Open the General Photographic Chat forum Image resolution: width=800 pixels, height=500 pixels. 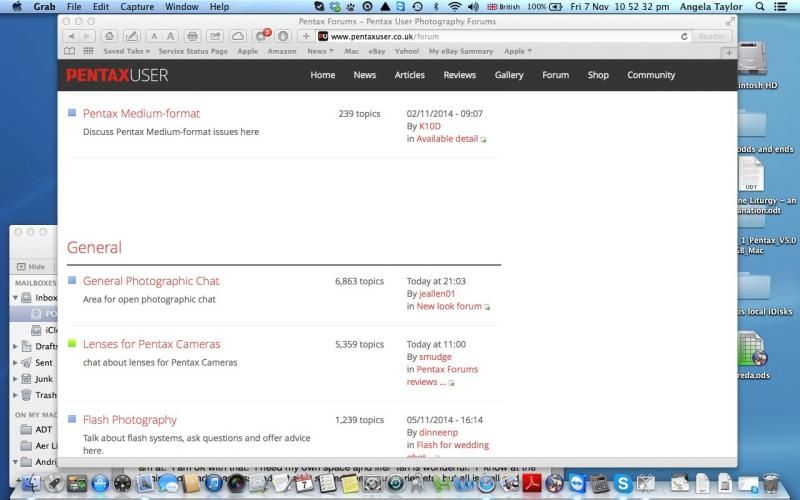click(151, 281)
